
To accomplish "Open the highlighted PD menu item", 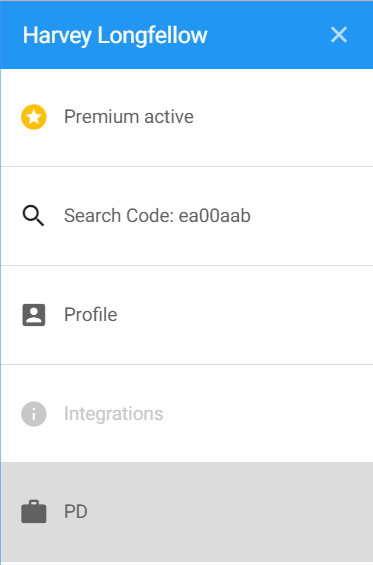I will coord(187,512).
